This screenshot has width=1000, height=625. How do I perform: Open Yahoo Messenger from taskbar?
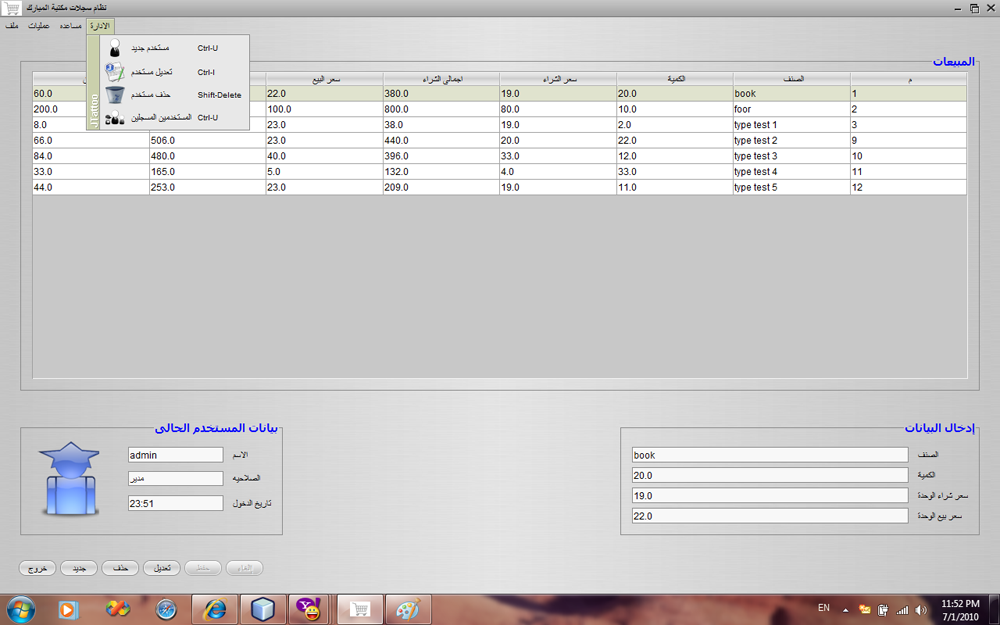pyautogui.click(x=309, y=610)
